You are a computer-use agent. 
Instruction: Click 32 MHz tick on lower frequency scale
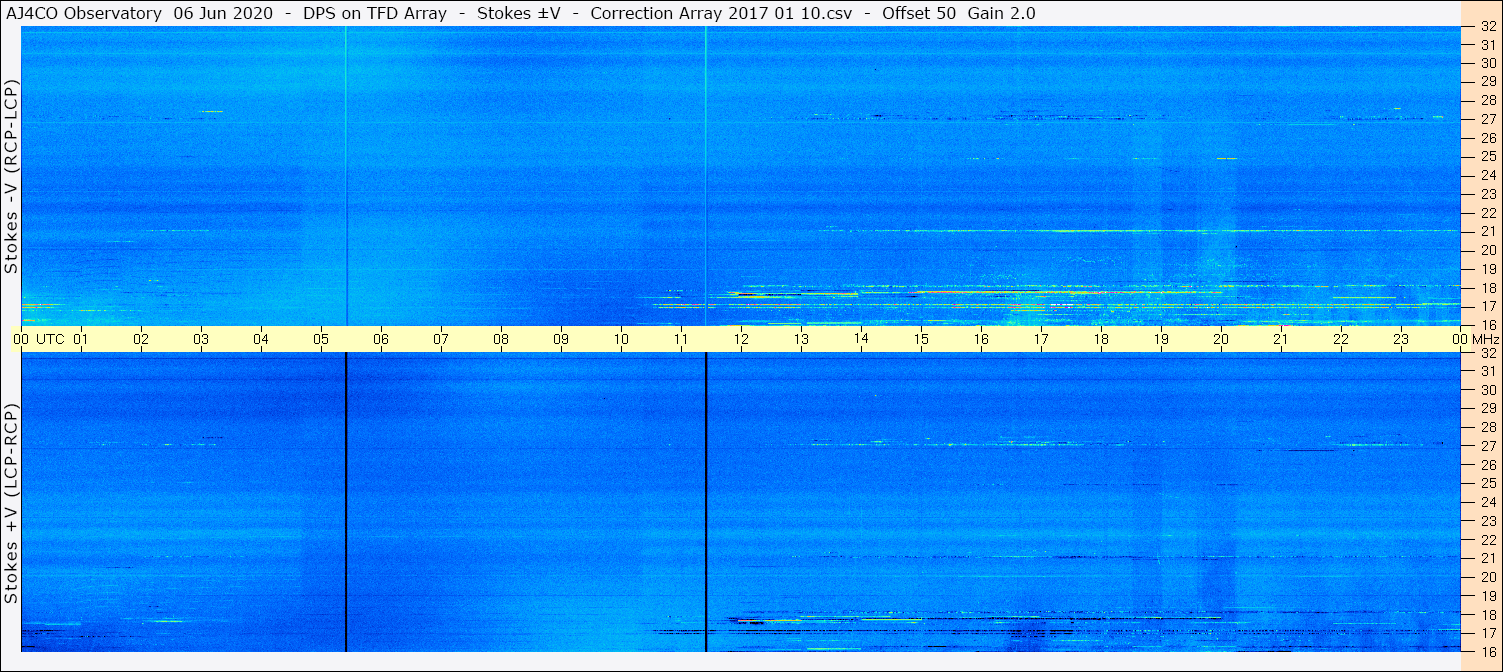[x=1487, y=353]
